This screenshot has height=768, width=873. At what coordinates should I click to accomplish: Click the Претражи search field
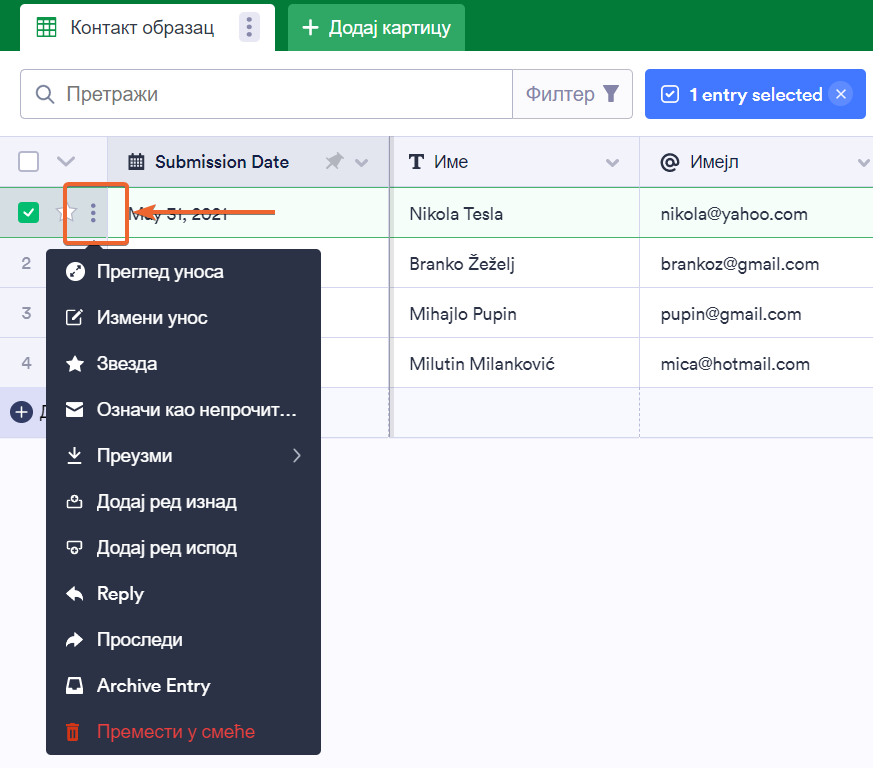click(x=280, y=94)
